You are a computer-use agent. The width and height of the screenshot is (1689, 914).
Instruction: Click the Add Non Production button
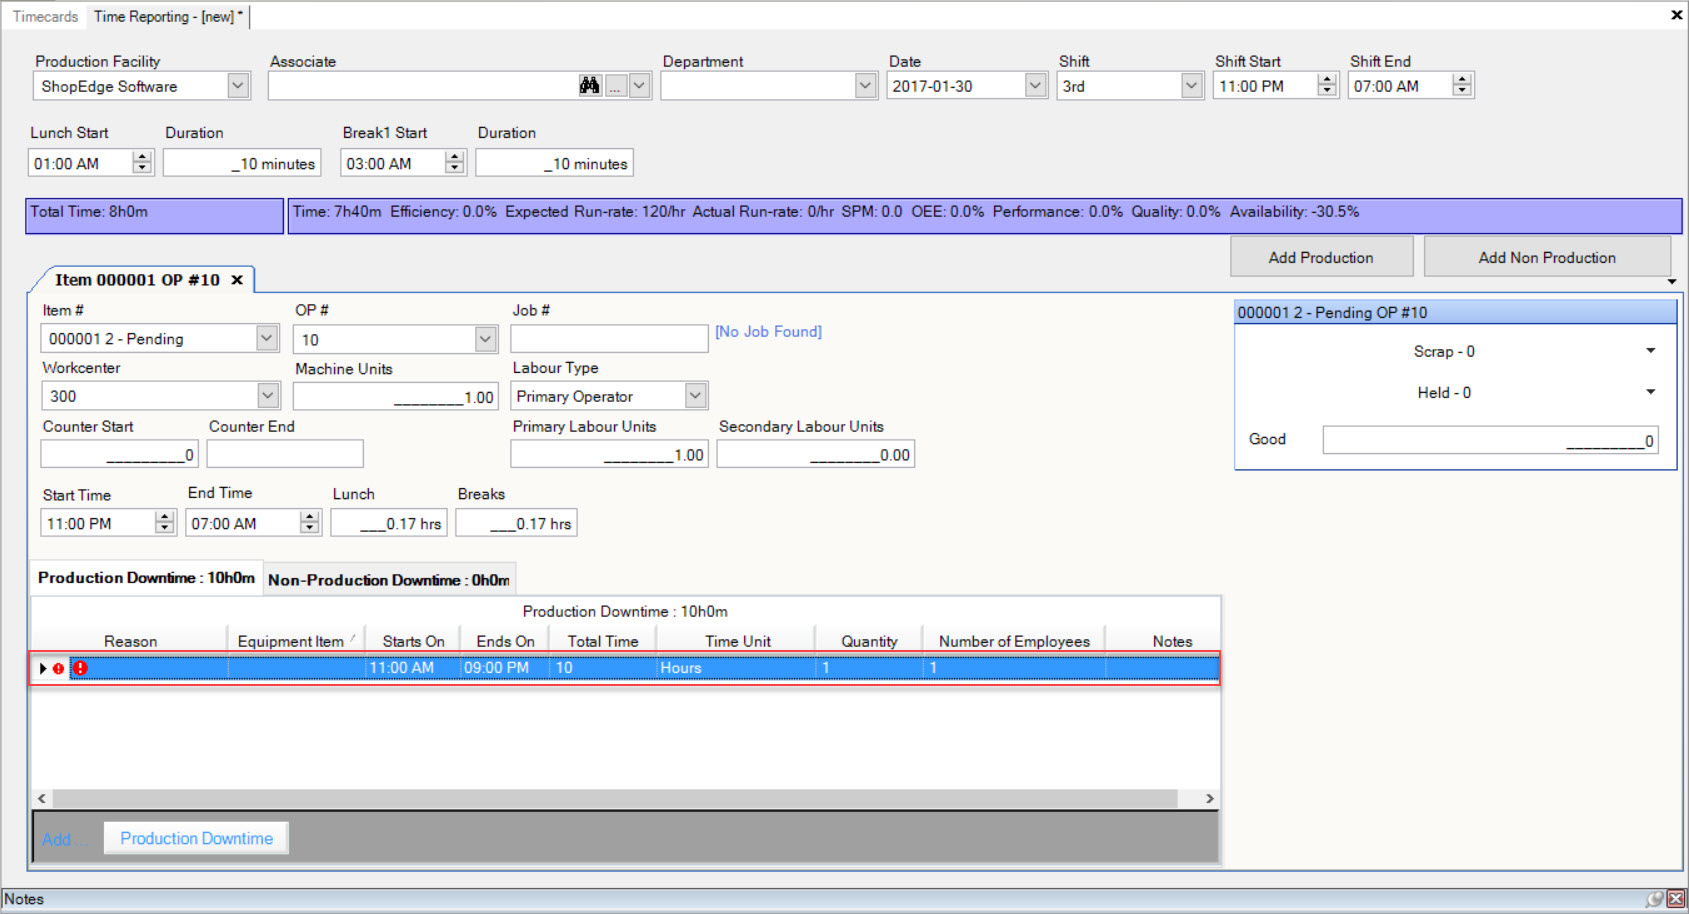(1547, 257)
